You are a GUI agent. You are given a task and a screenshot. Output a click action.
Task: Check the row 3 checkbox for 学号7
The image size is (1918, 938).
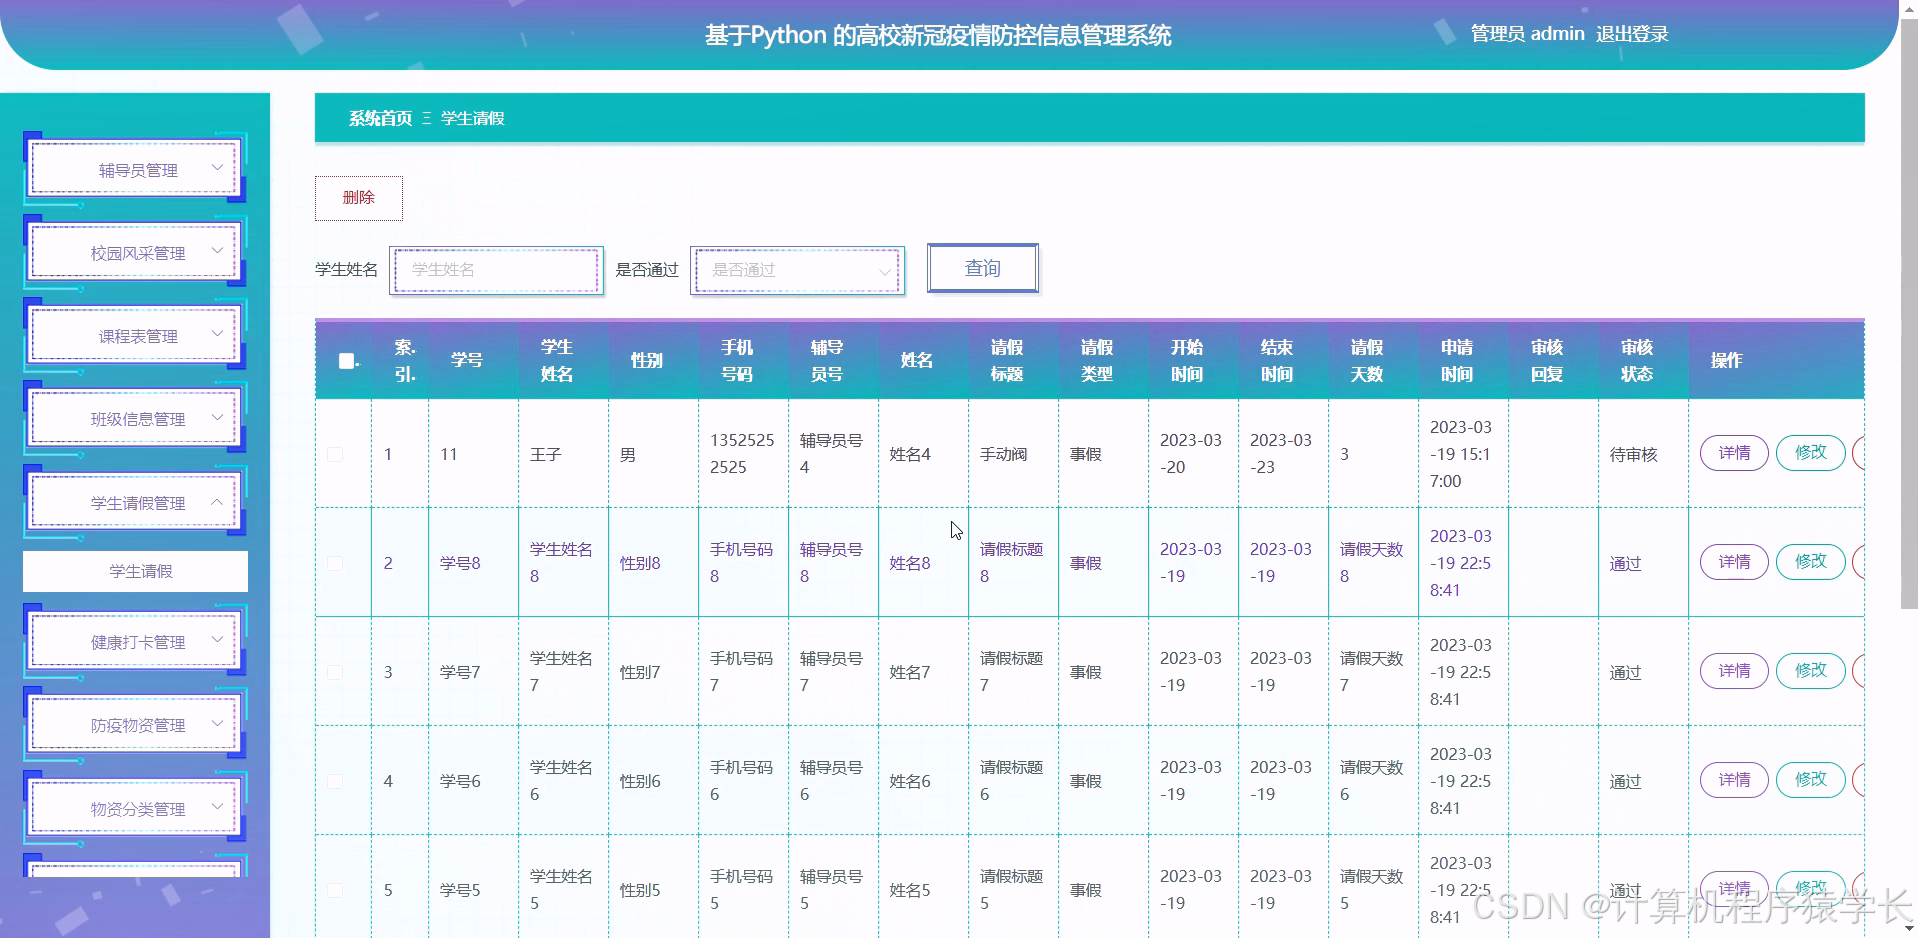pos(335,672)
